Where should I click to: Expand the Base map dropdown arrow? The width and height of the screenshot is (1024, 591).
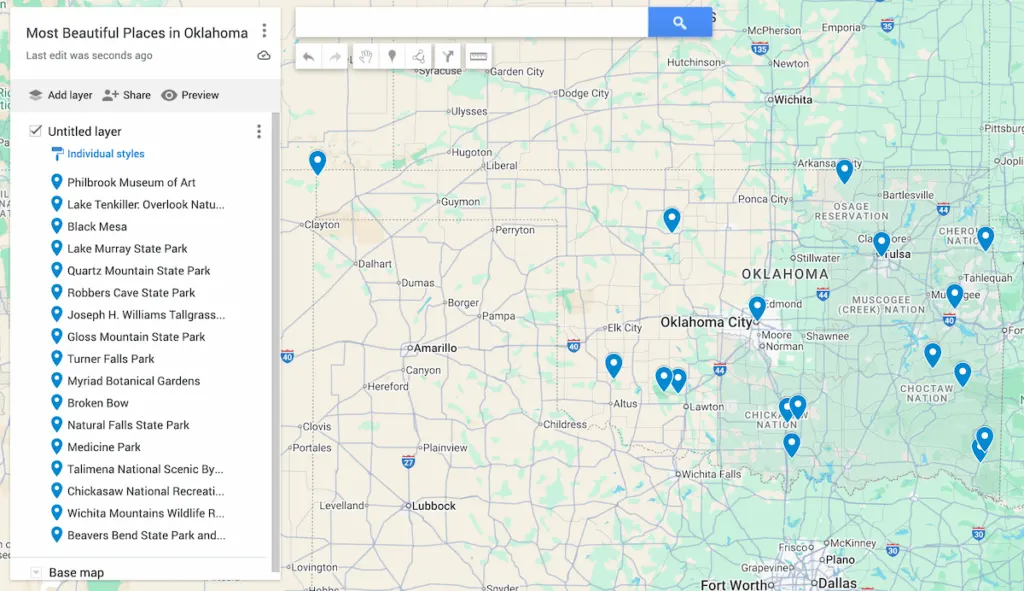[x=36, y=573]
